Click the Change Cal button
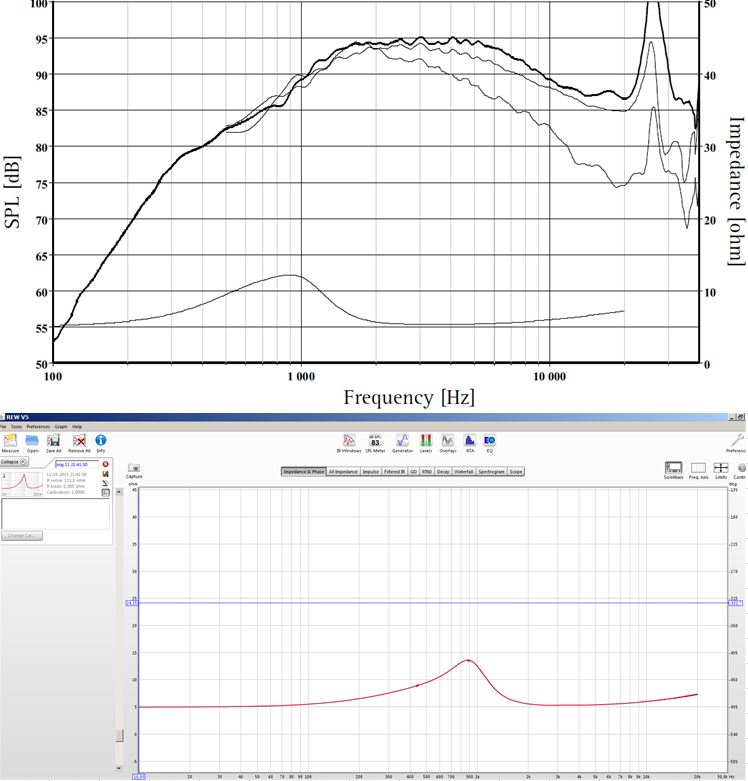Viewport: 748px width, 781px height. coord(22,536)
